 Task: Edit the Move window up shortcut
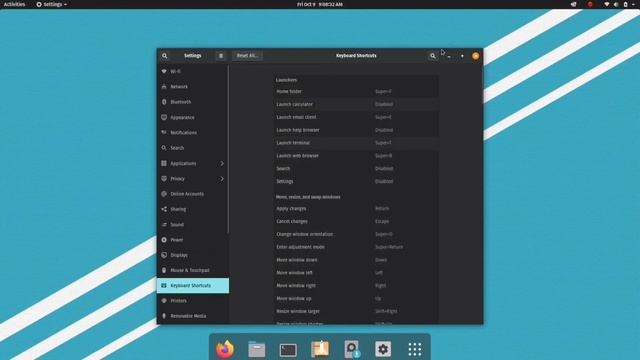pos(356,298)
